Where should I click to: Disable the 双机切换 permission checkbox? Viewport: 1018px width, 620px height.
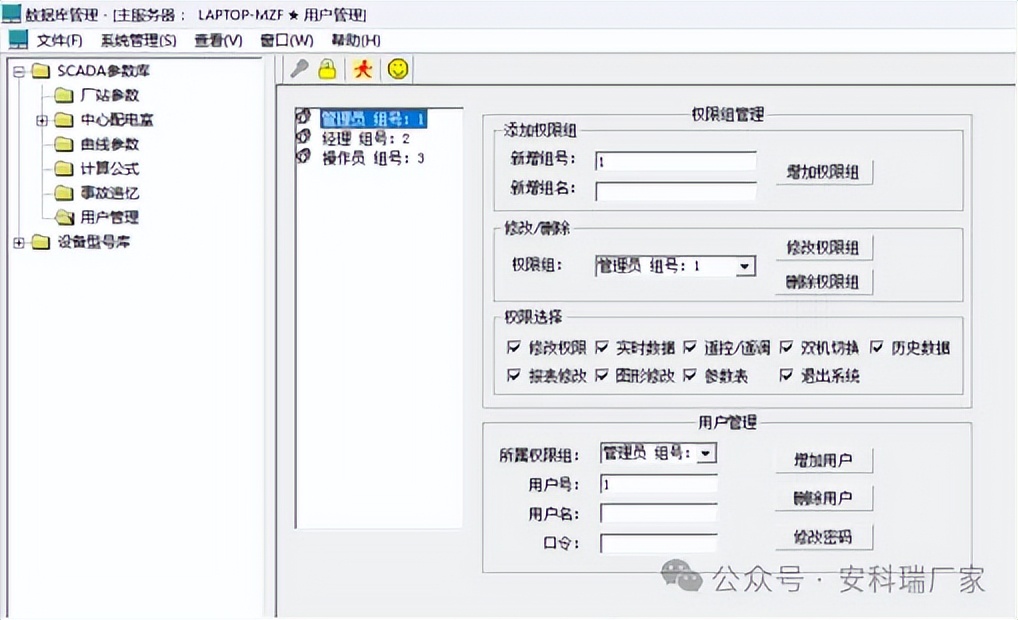pos(786,347)
